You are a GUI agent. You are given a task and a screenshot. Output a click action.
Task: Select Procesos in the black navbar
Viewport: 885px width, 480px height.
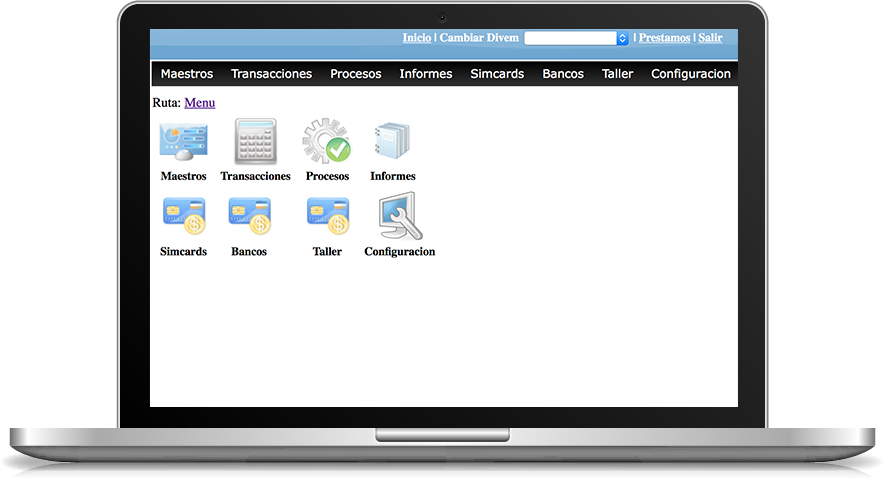pos(356,74)
